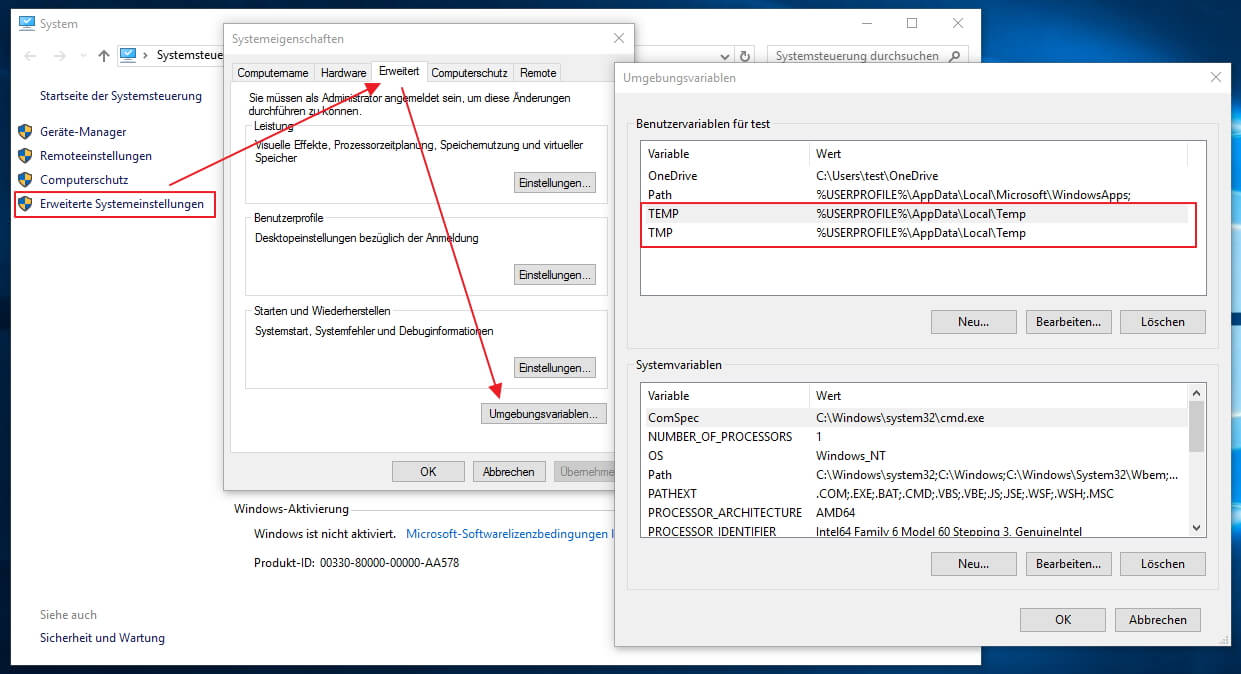Click Abbrechen in Umgebungsvariablen dialog
Screen dimensions: 1241x674
[1158, 619]
